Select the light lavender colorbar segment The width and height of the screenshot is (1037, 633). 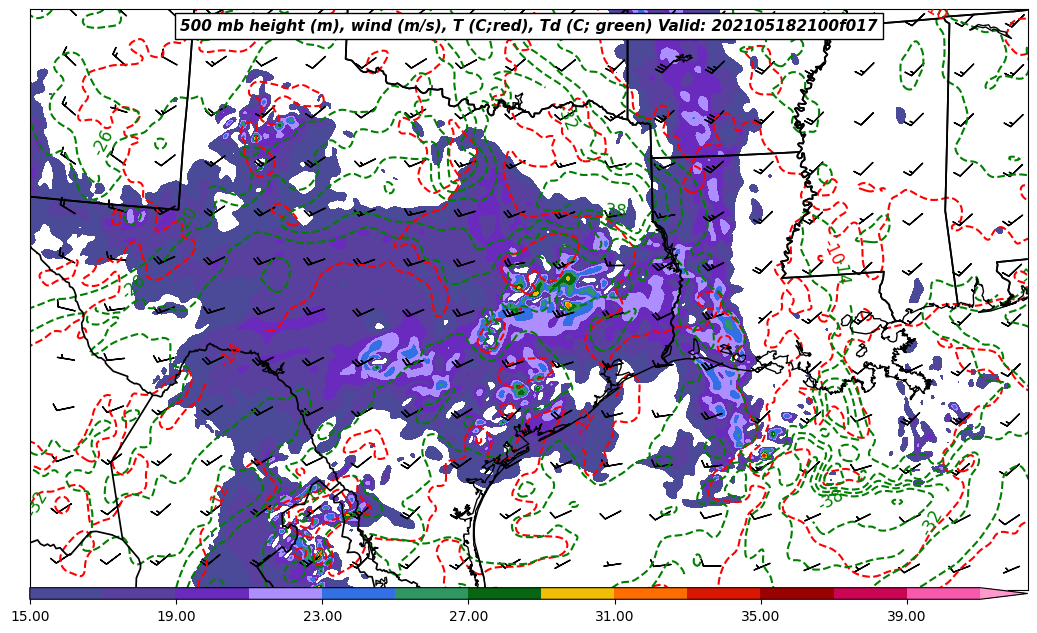285,593
